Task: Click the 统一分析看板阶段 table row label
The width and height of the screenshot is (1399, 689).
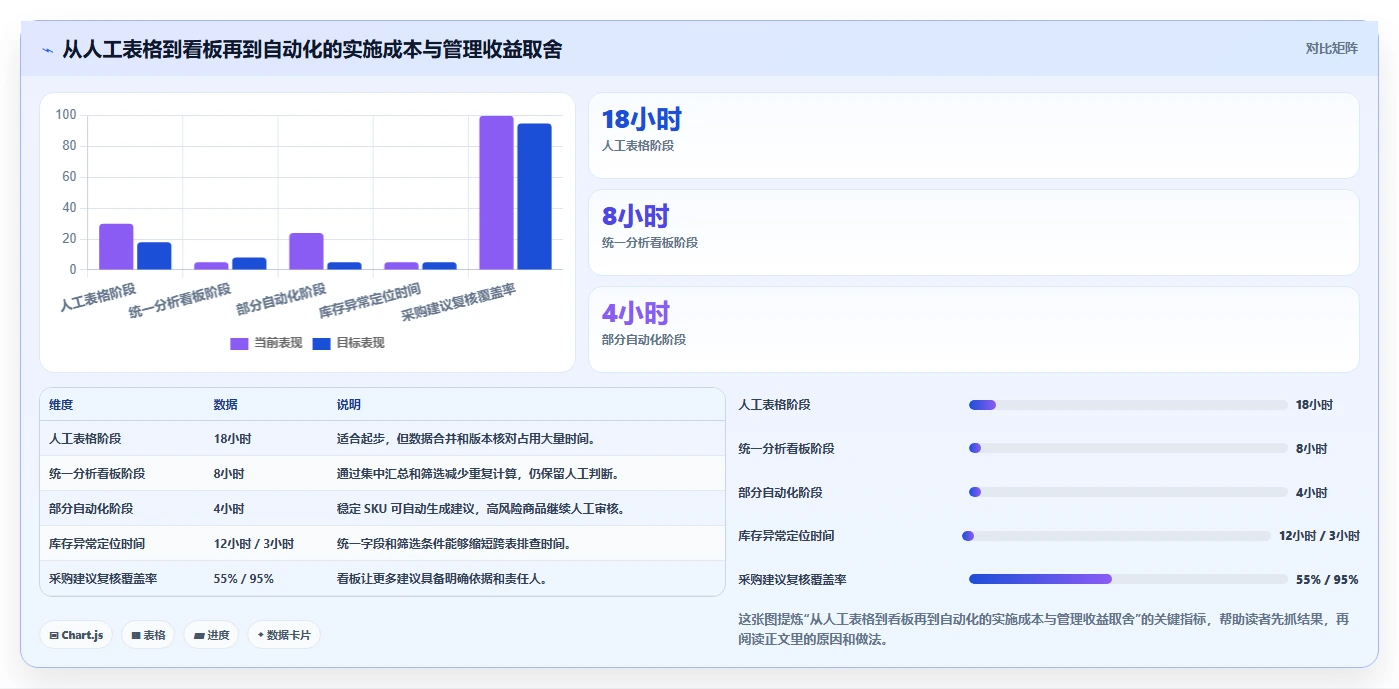Action: [x=97, y=474]
